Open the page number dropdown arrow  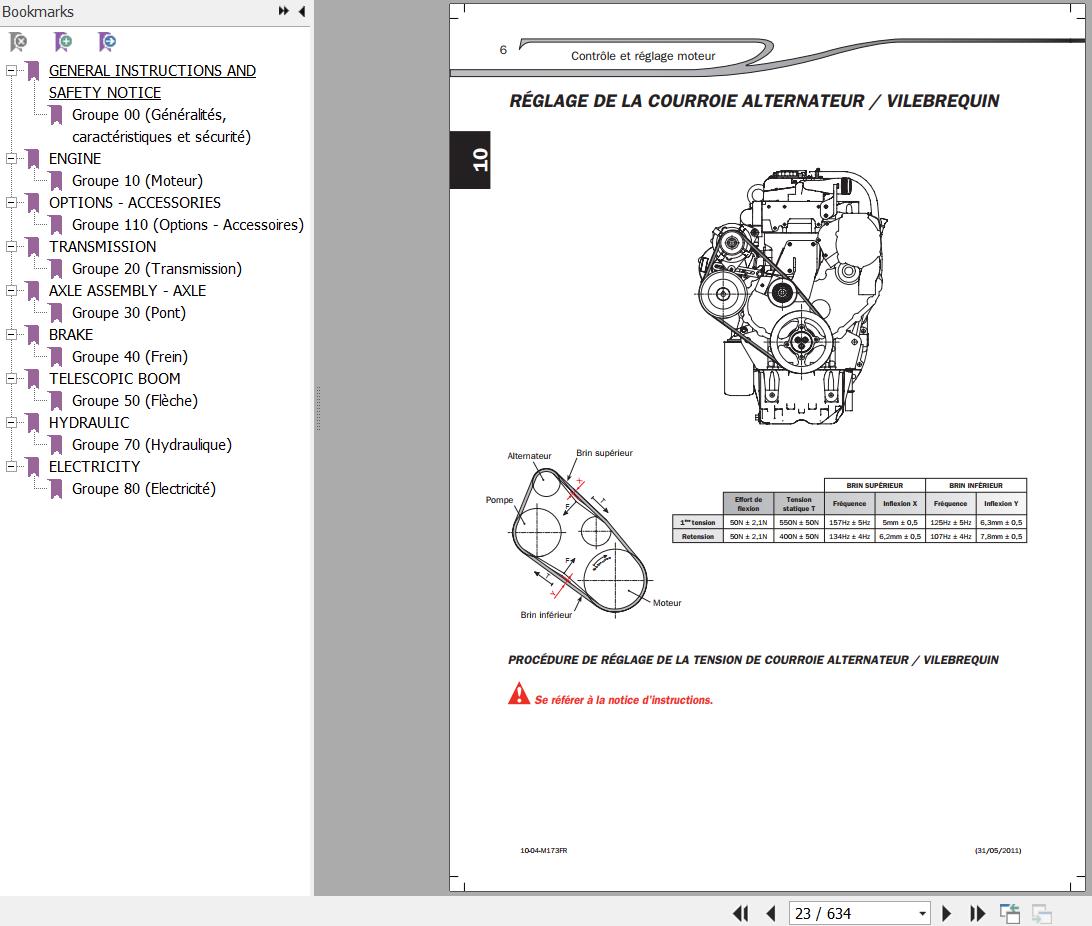[x=922, y=913]
